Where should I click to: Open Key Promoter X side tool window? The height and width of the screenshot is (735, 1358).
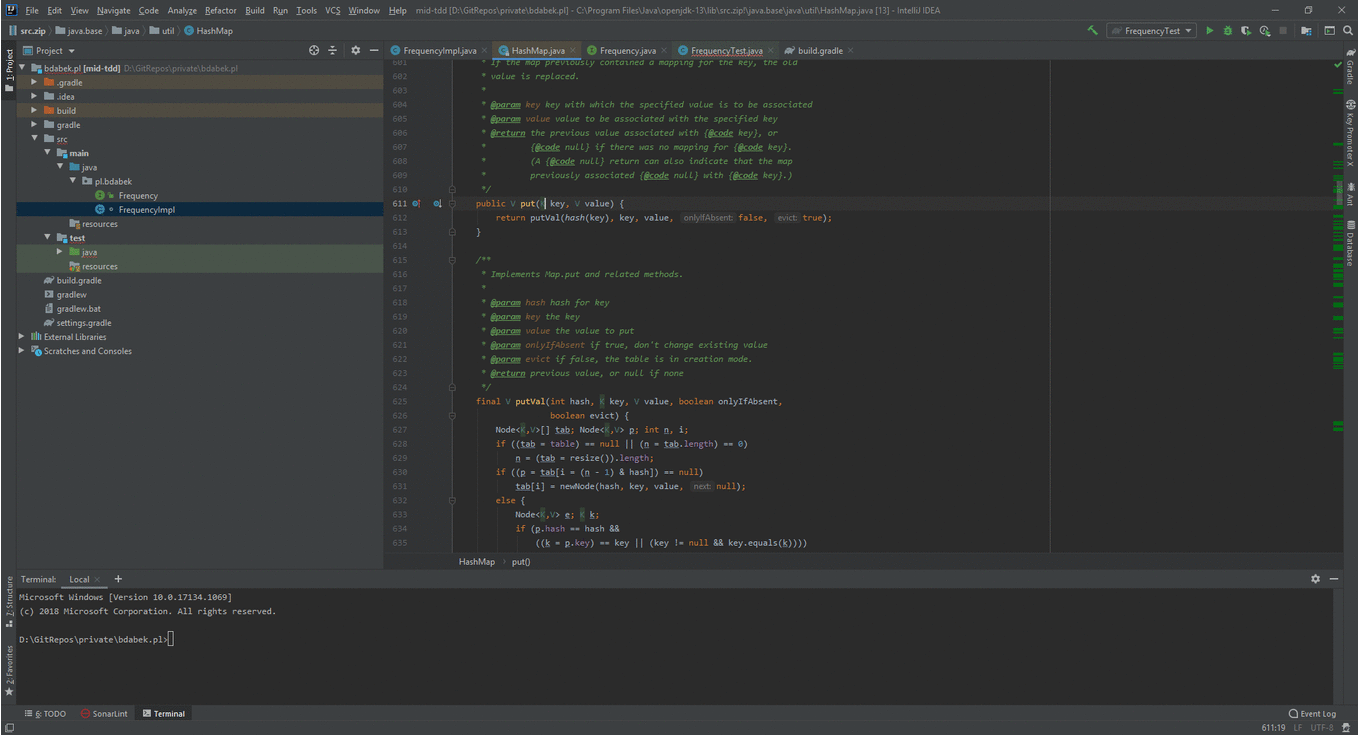1350,133
